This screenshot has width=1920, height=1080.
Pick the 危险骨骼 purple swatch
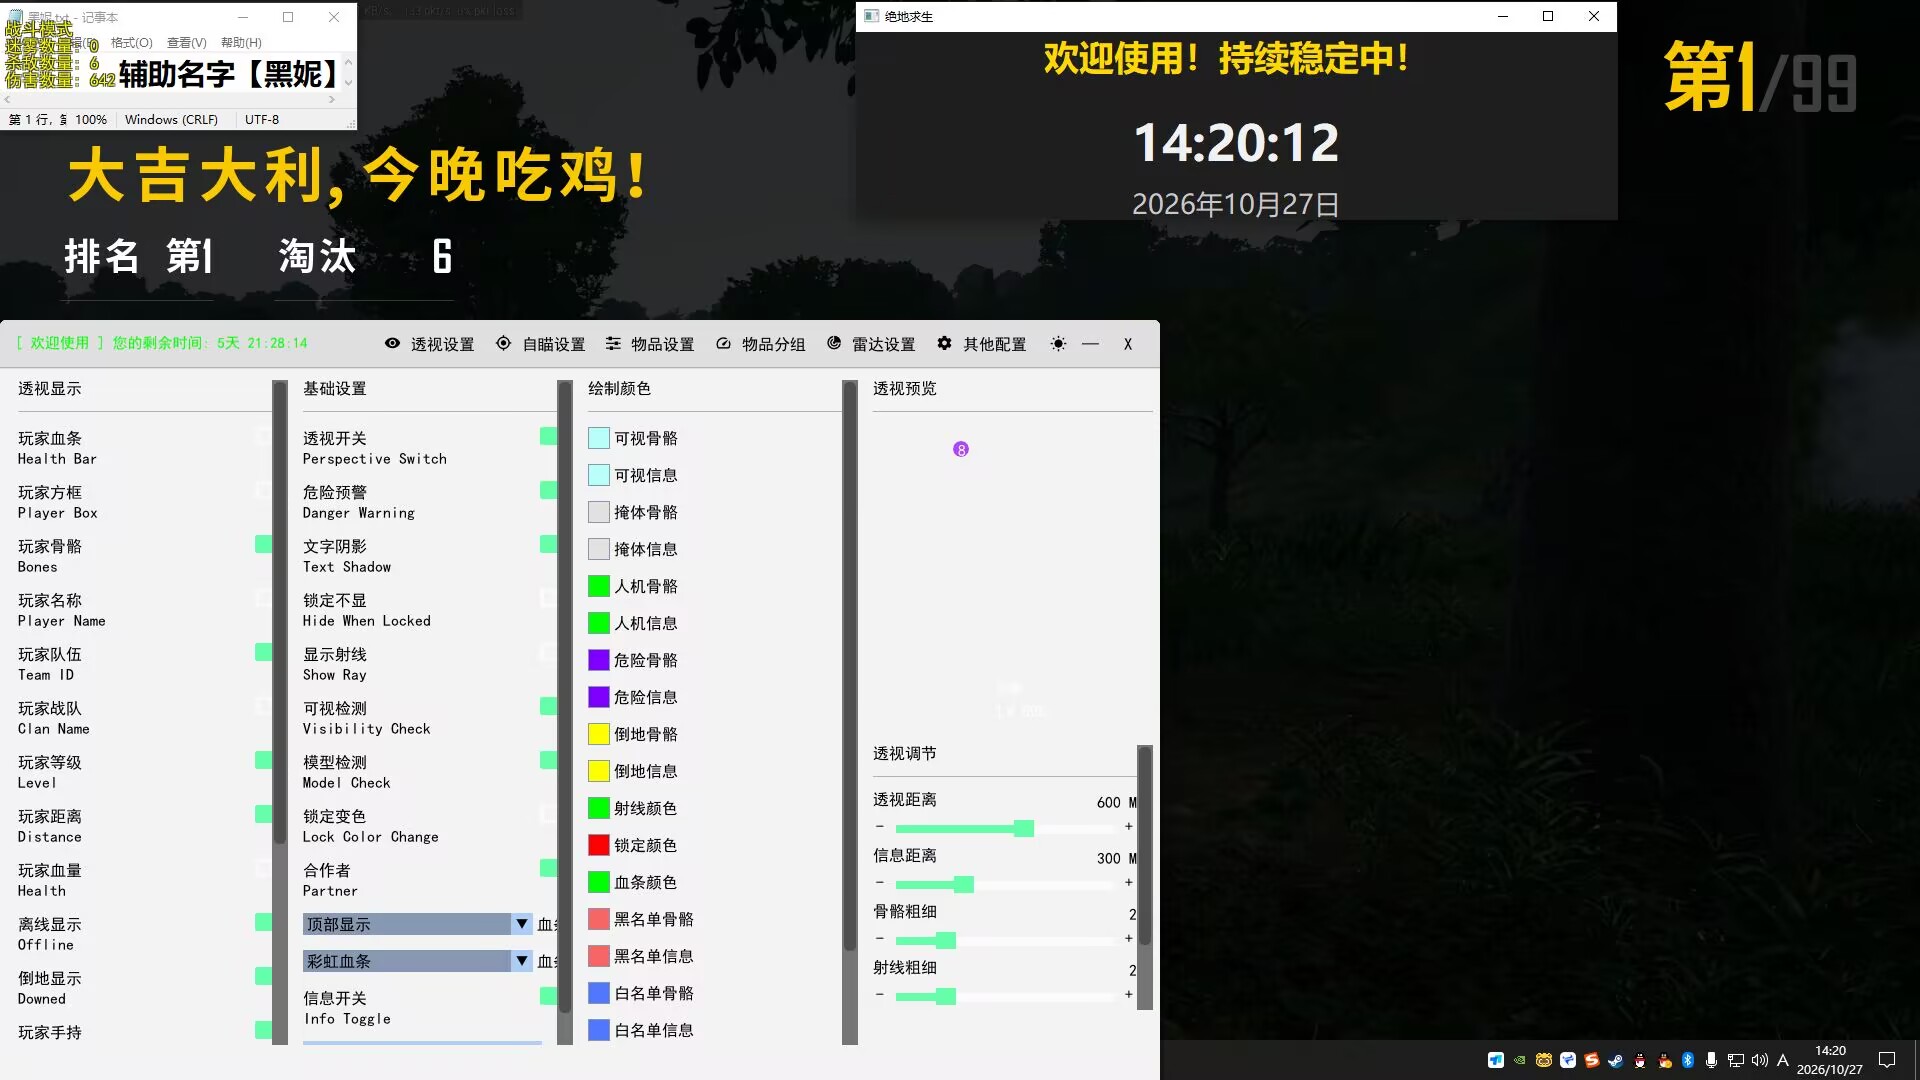599,660
